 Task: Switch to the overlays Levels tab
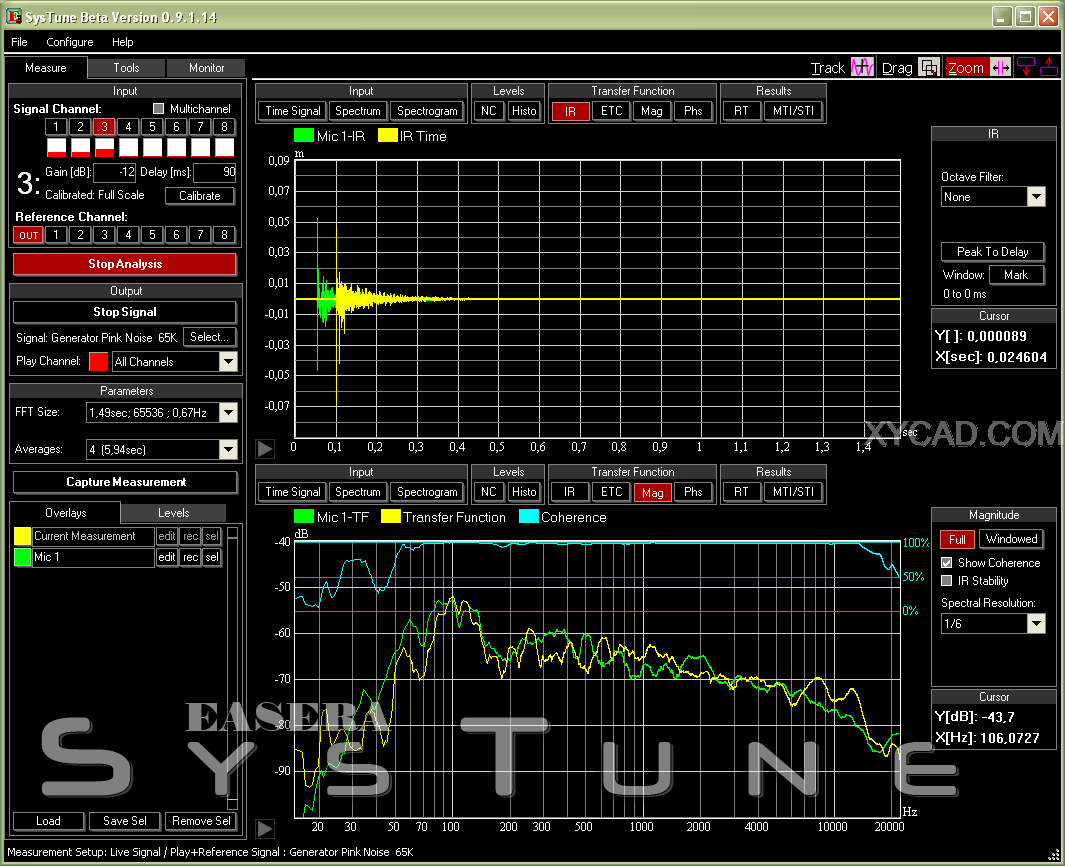[174, 513]
